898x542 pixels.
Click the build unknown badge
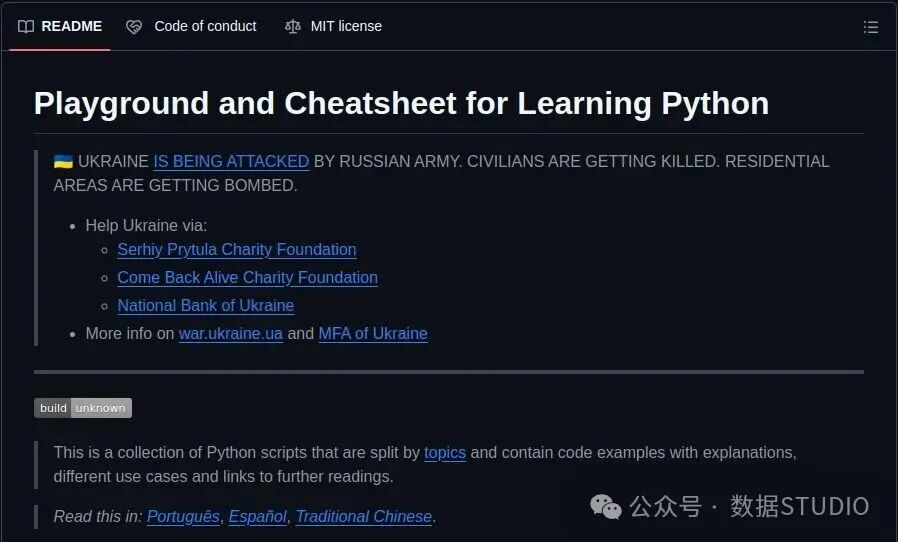(x=83, y=408)
